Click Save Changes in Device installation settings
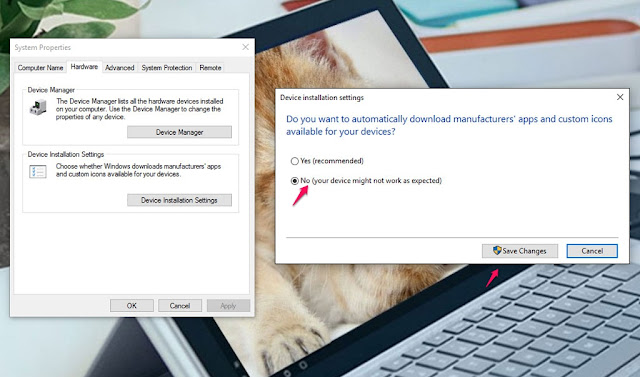 pyautogui.click(x=520, y=251)
